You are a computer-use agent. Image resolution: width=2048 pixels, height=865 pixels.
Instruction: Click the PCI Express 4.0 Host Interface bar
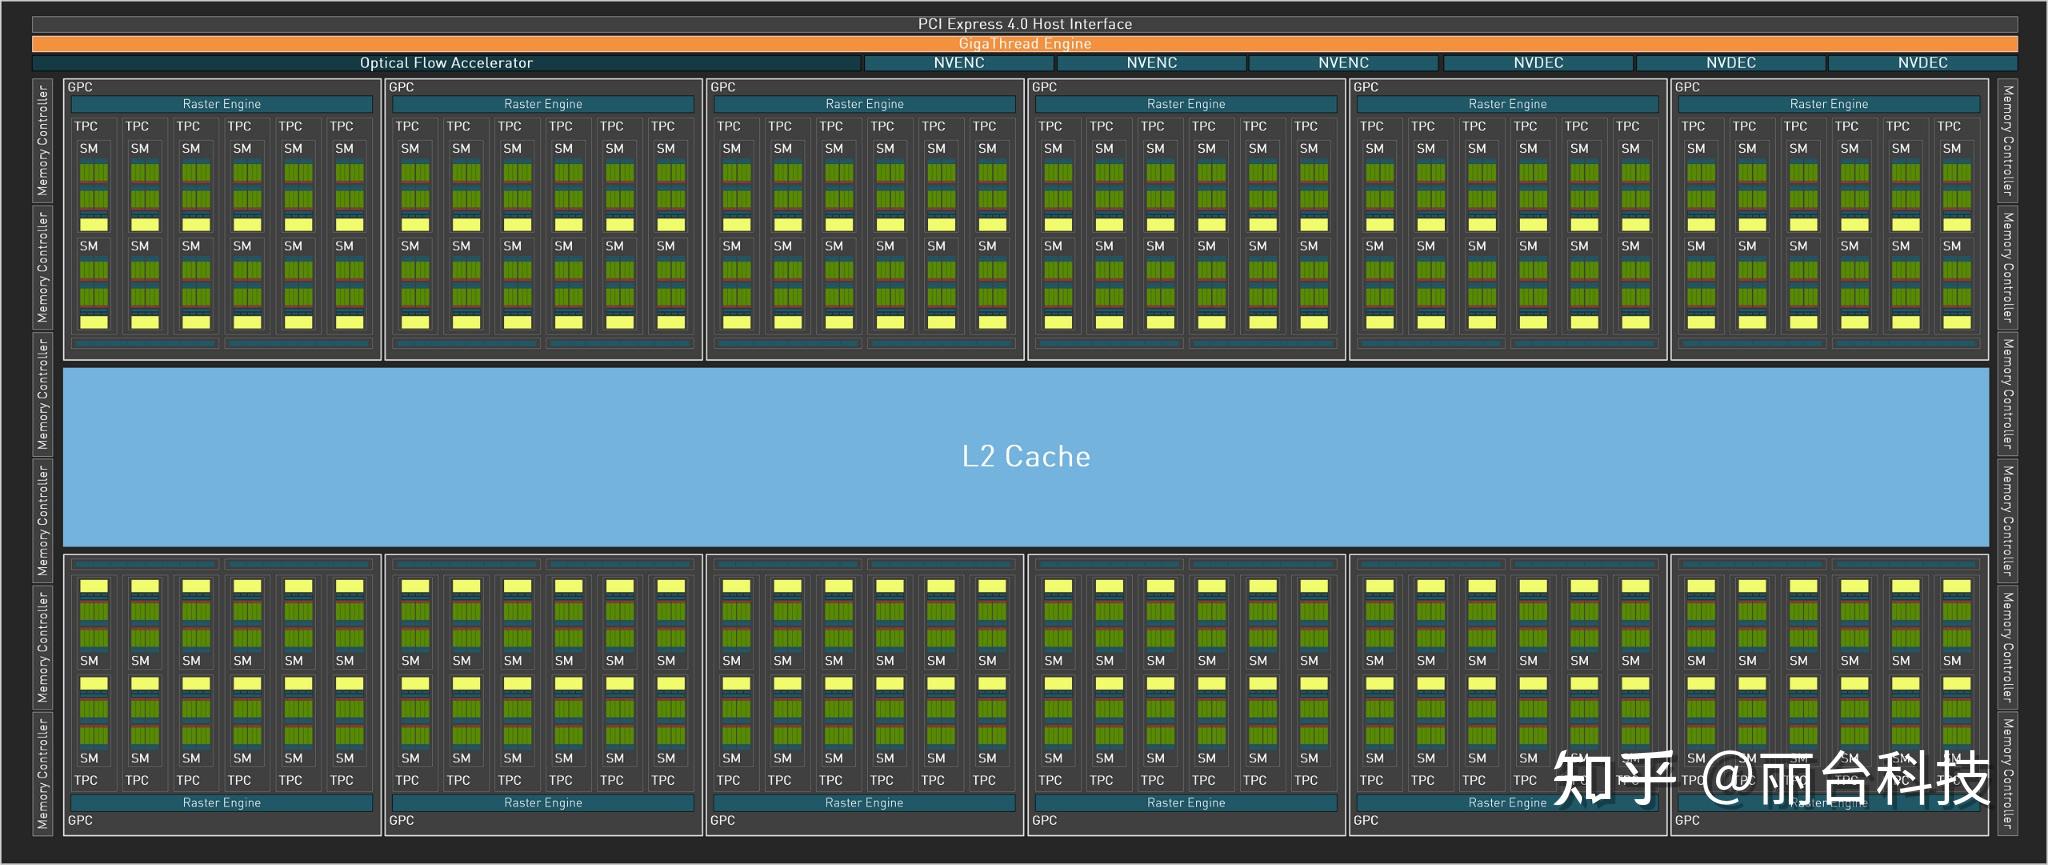point(1024,24)
